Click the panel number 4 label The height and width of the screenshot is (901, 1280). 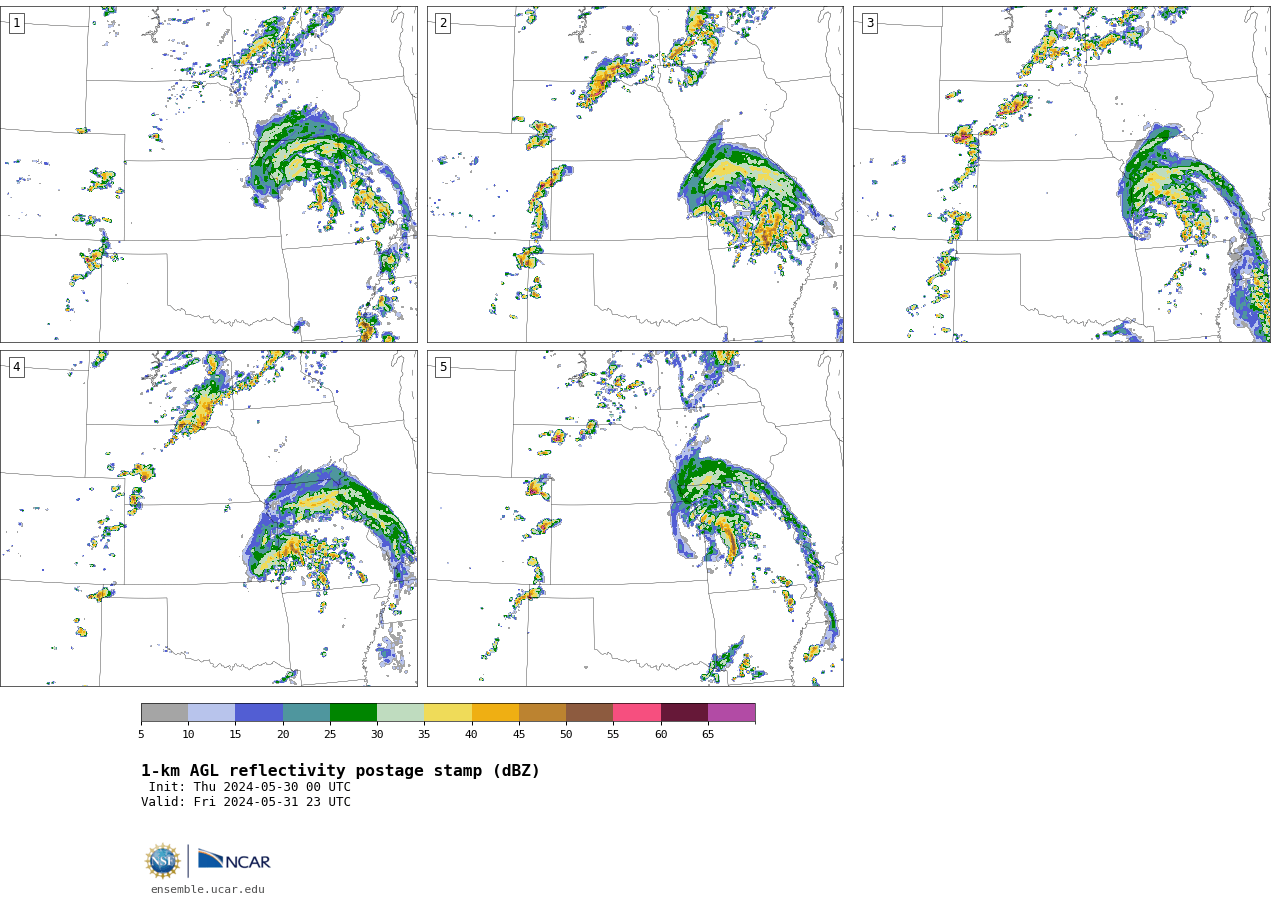(16, 367)
